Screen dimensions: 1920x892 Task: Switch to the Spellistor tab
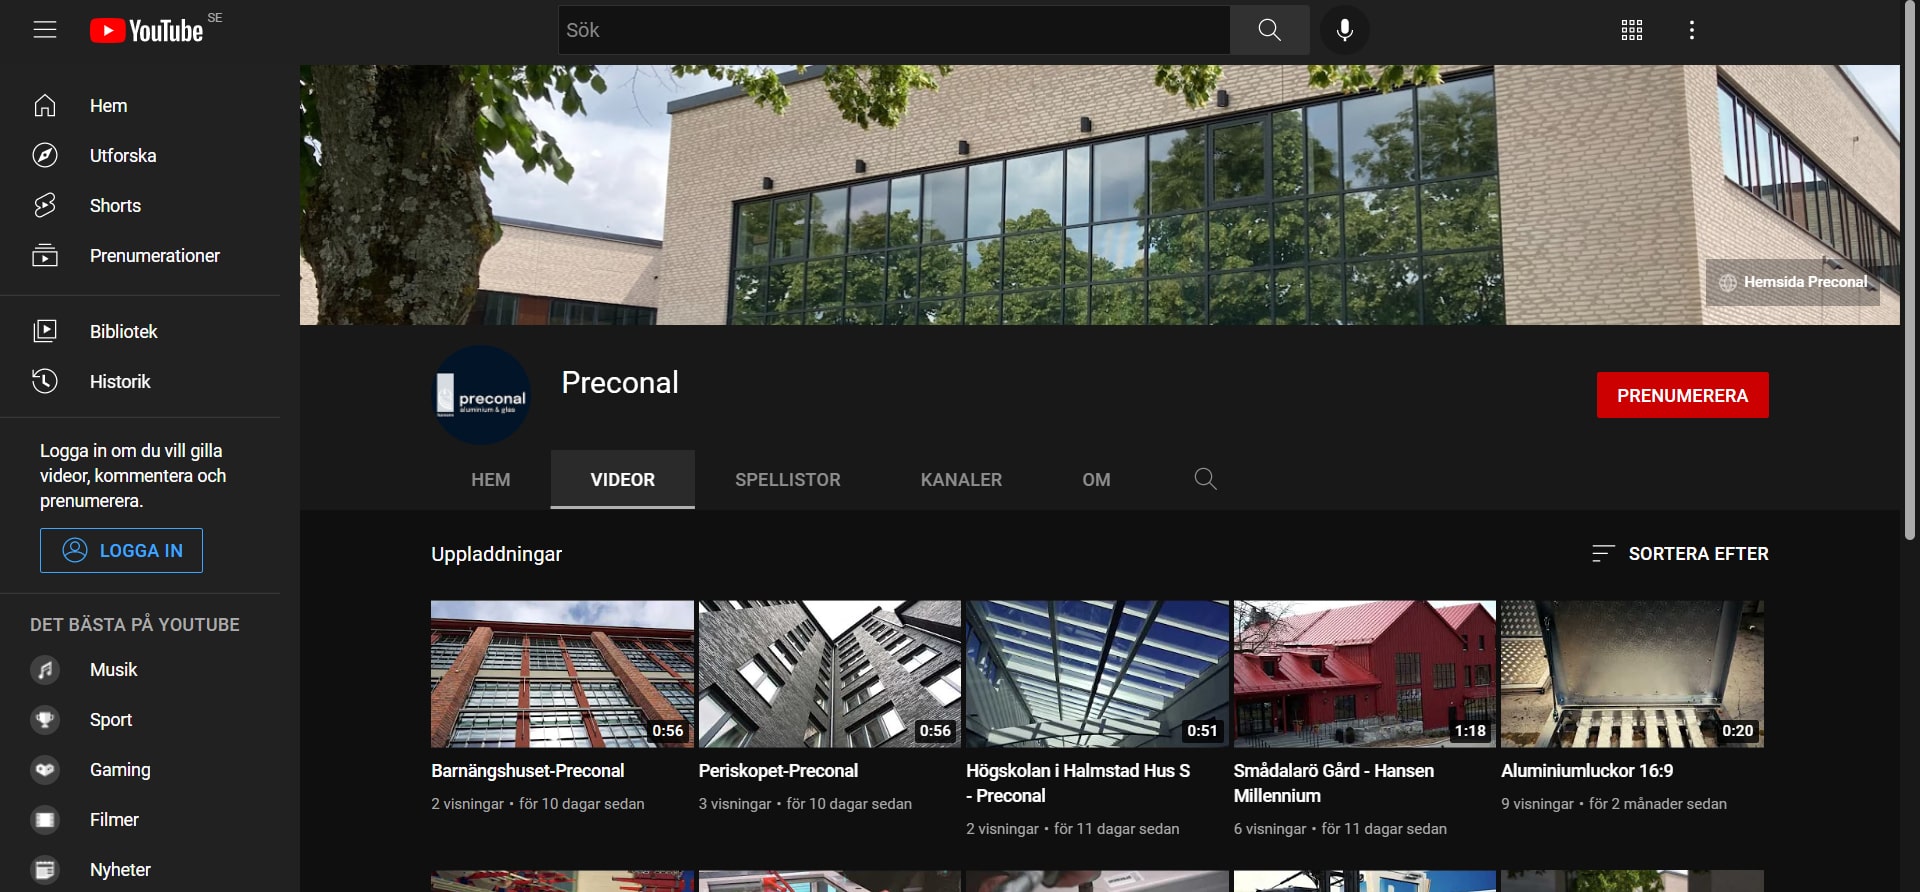(x=787, y=480)
